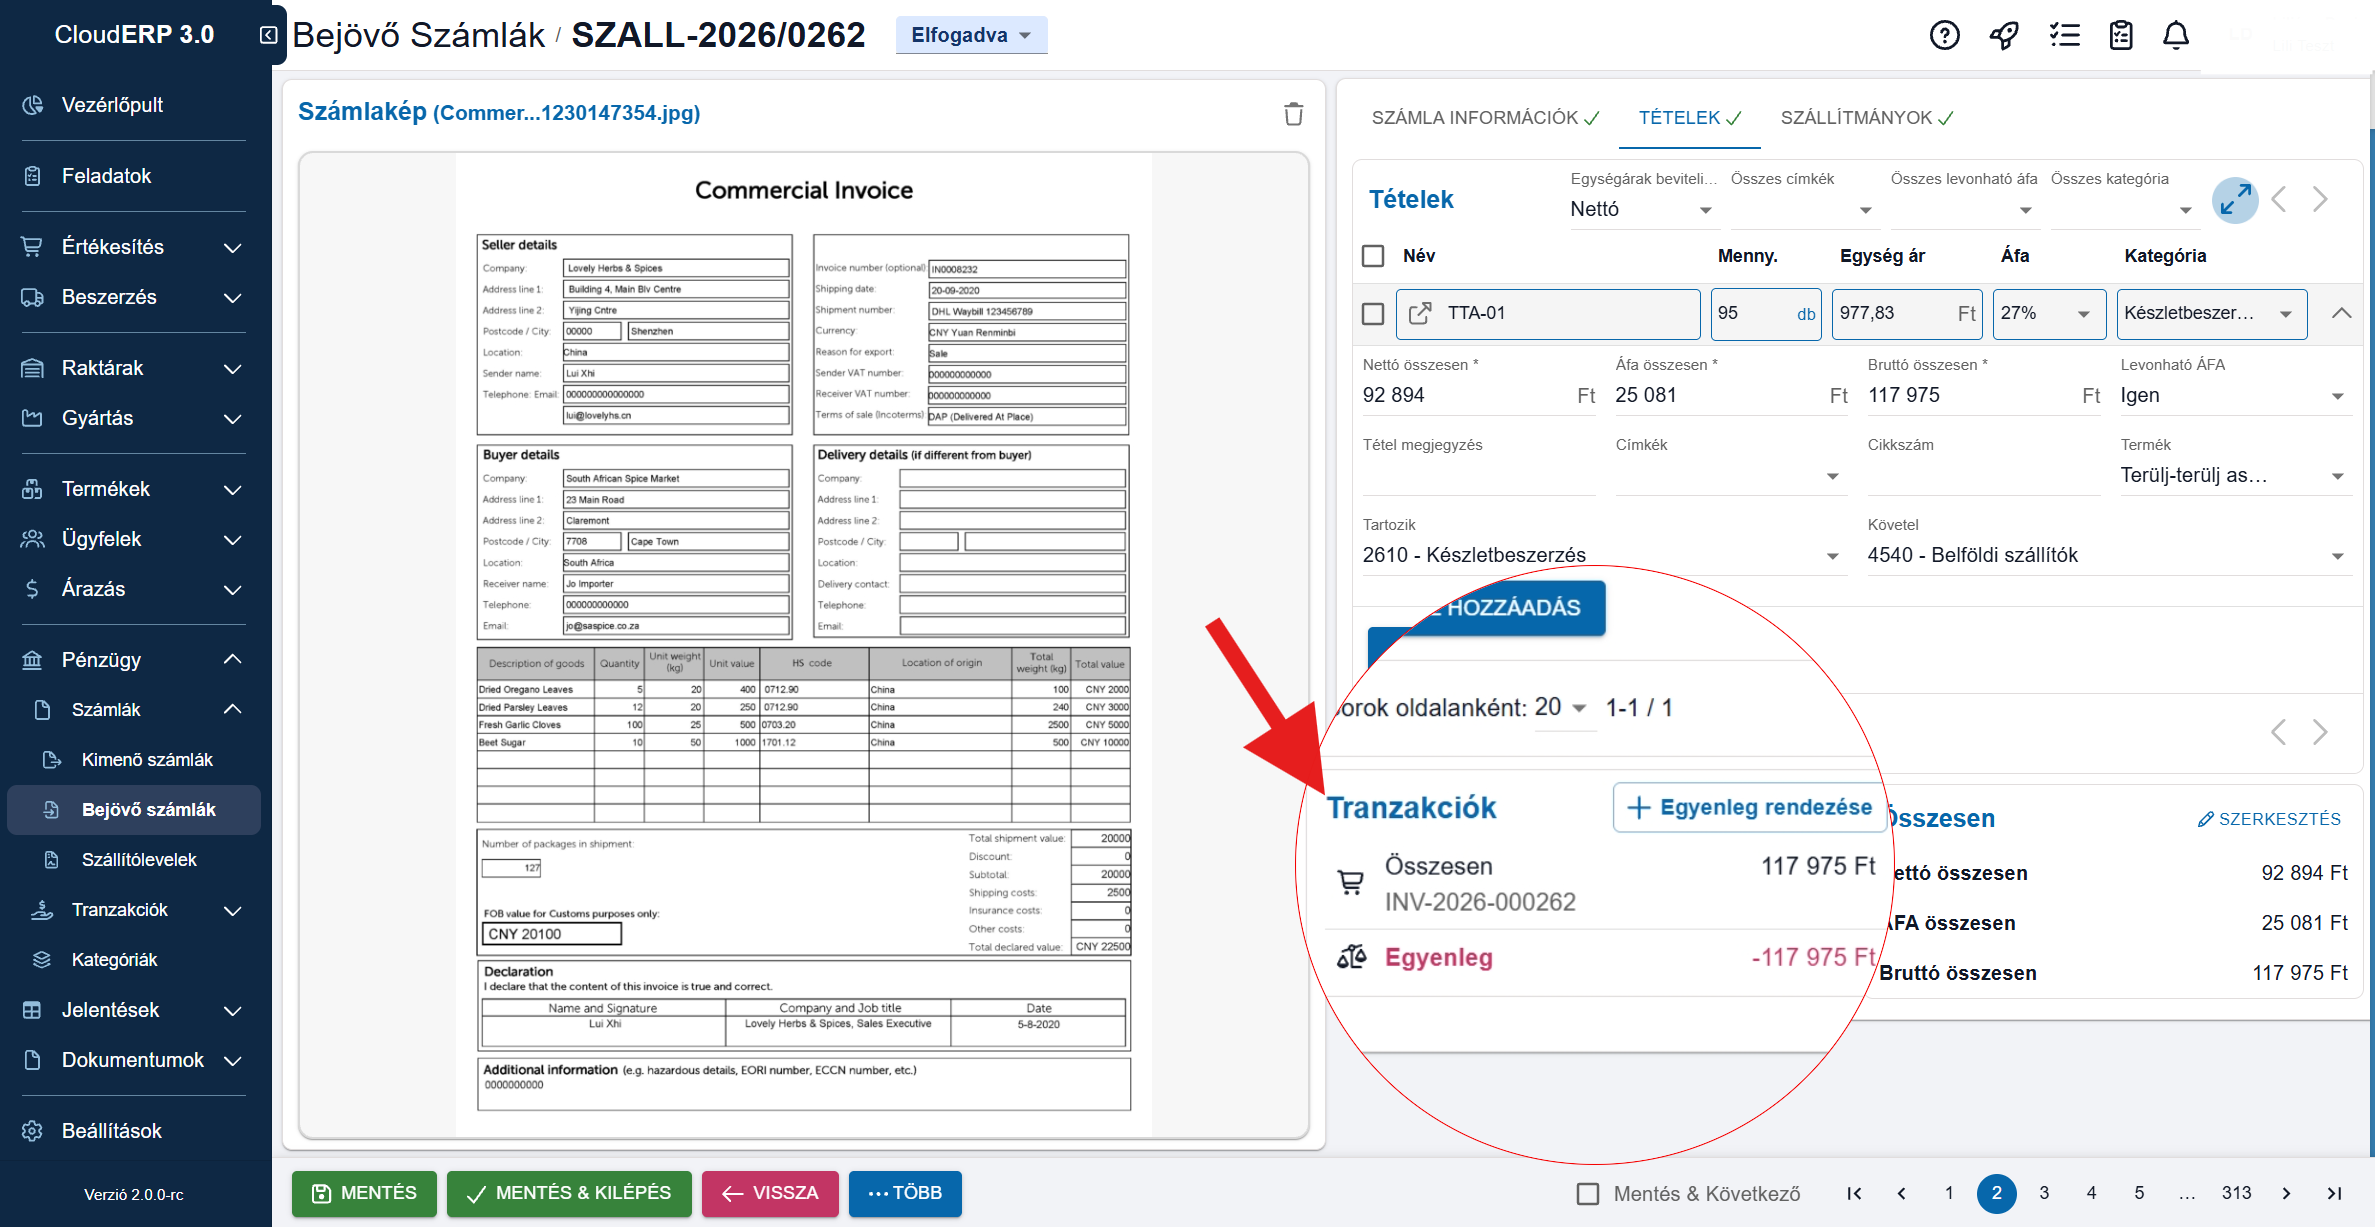Open the rocket launch icon
The height and width of the screenshot is (1227, 2375).
click(2004, 36)
